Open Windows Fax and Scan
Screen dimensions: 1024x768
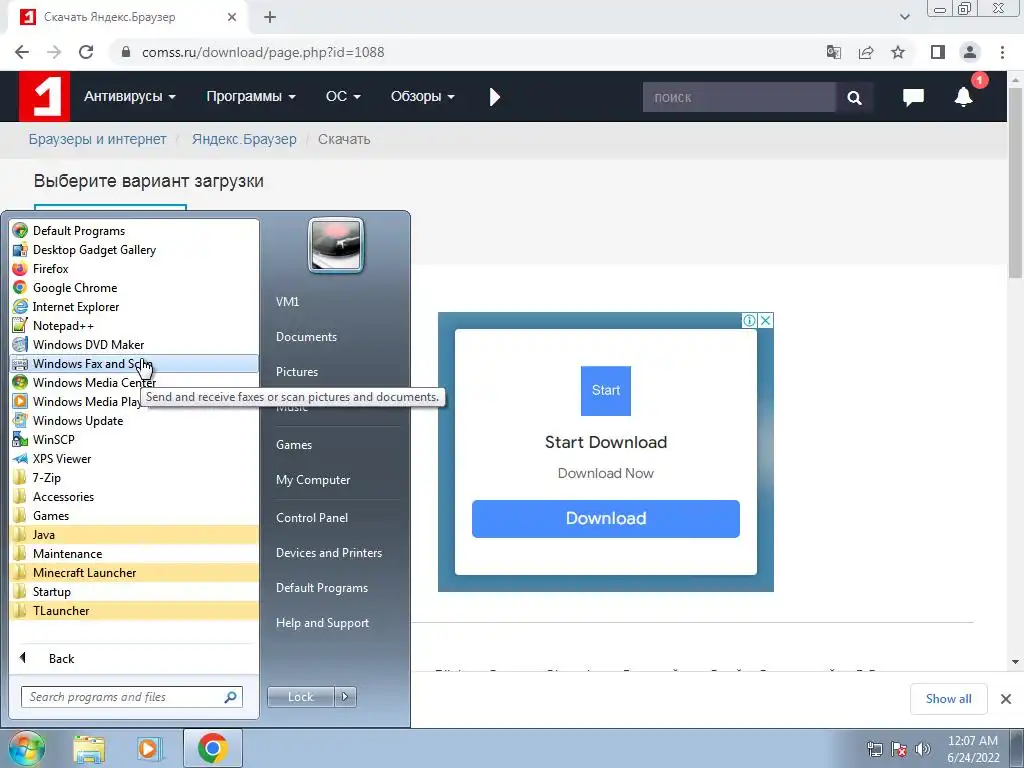point(135,363)
